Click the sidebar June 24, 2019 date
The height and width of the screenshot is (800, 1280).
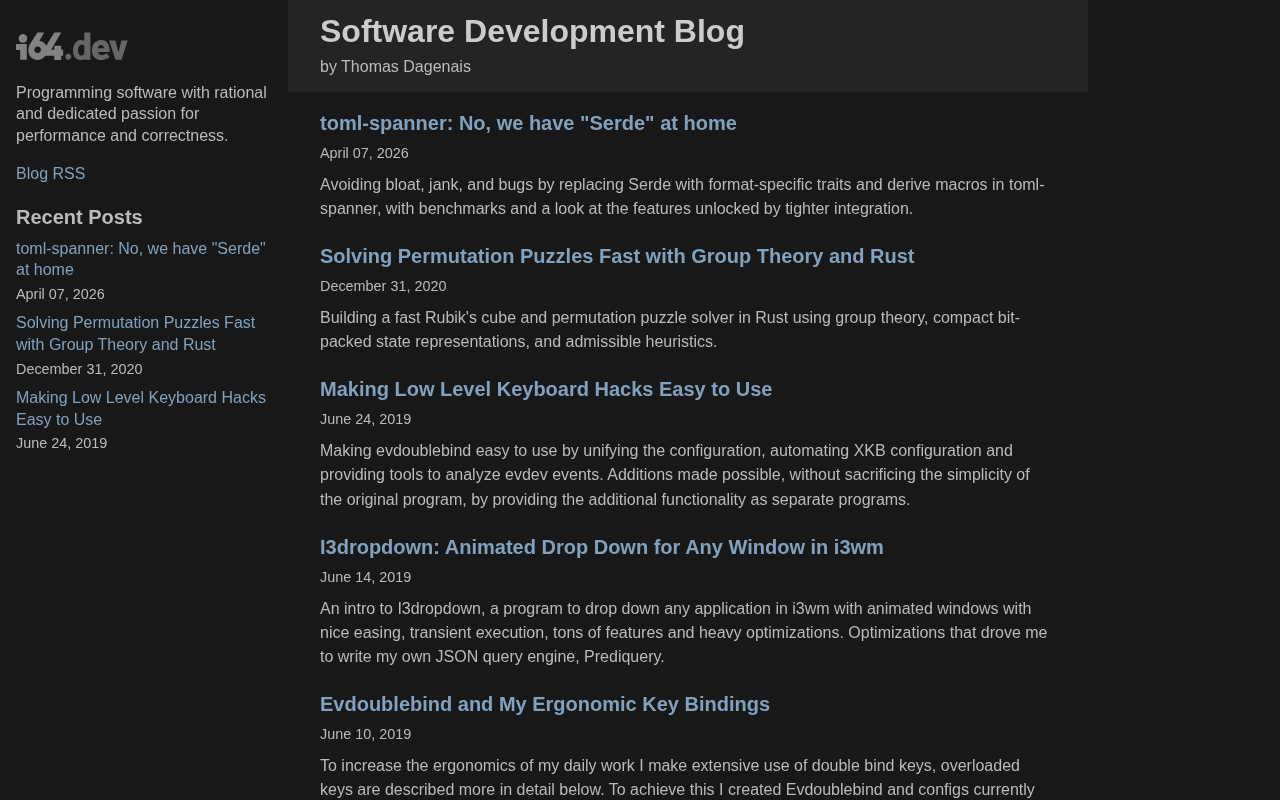coord(61,443)
